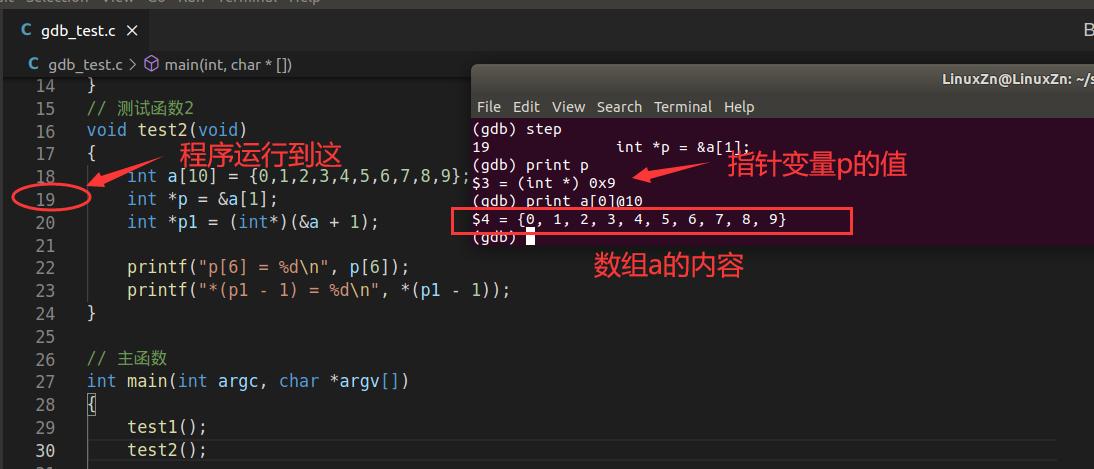
Task: Open the gdb_test.c breadcrumb file dropdown
Action: click(85, 64)
